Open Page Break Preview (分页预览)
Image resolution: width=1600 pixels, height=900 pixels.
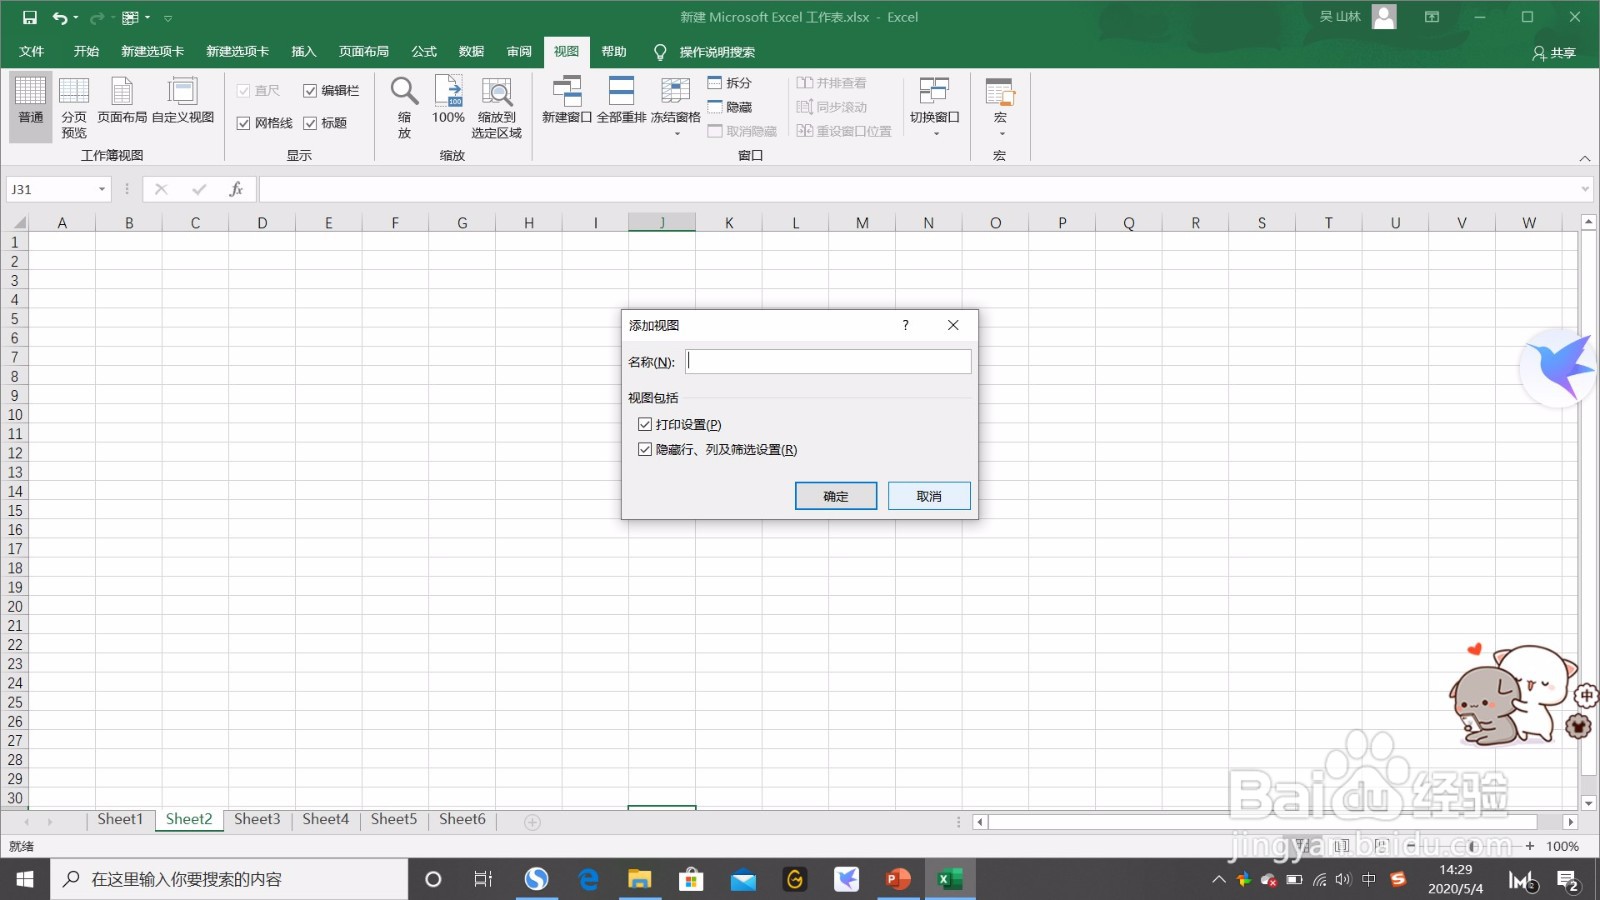coord(74,107)
